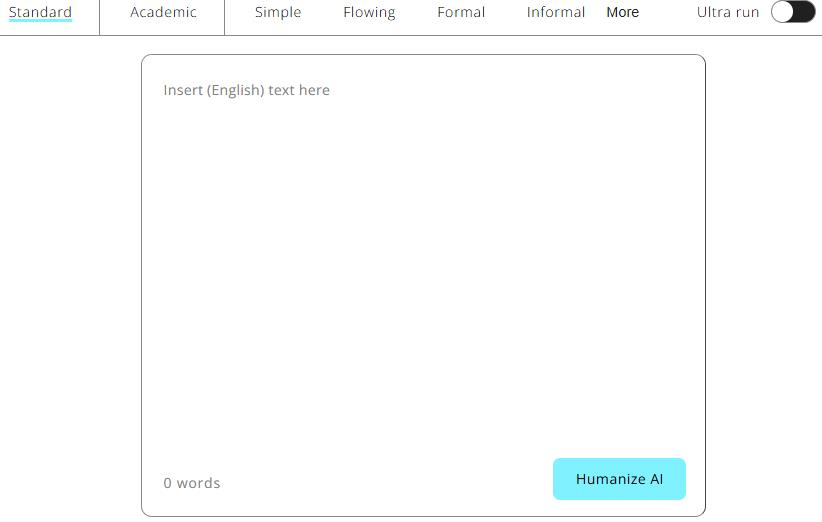
Task: Pick the Flowing writing style
Action: pyautogui.click(x=369, y=13)
